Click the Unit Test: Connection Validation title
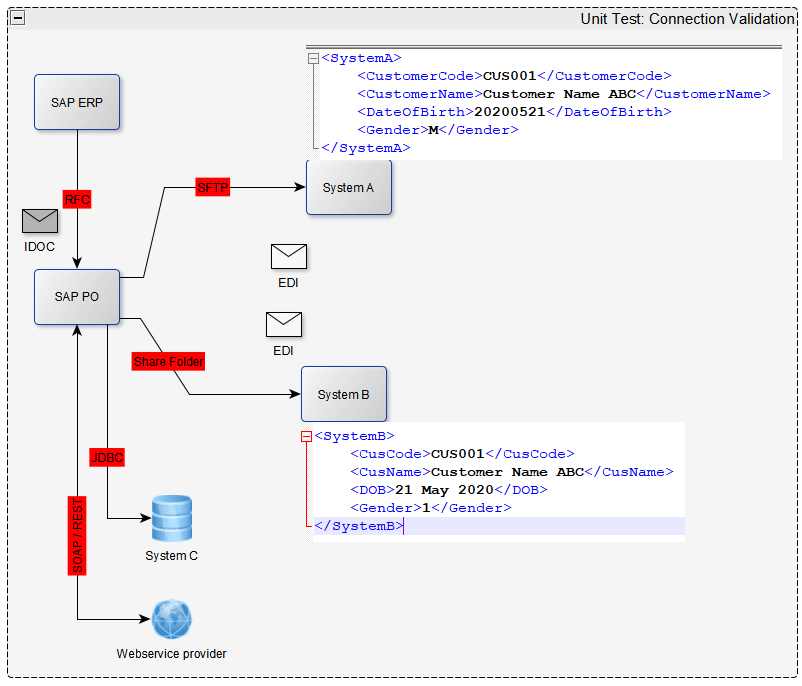Image resolution: width=802 pixels, height=686 pixels. tap(686, 19)
